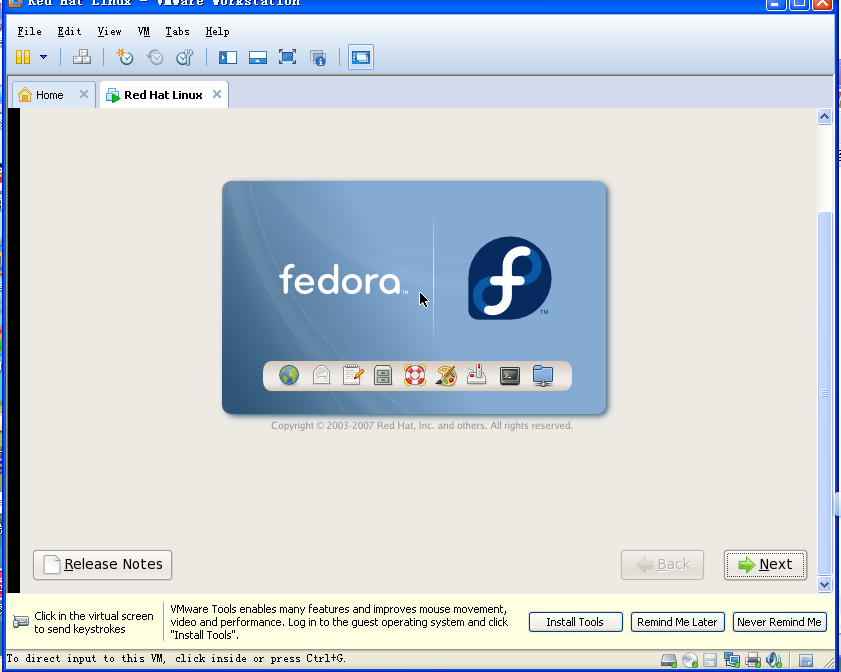Enter full screen mode
The height and width of the screenshot is (672, 841).
288,57
